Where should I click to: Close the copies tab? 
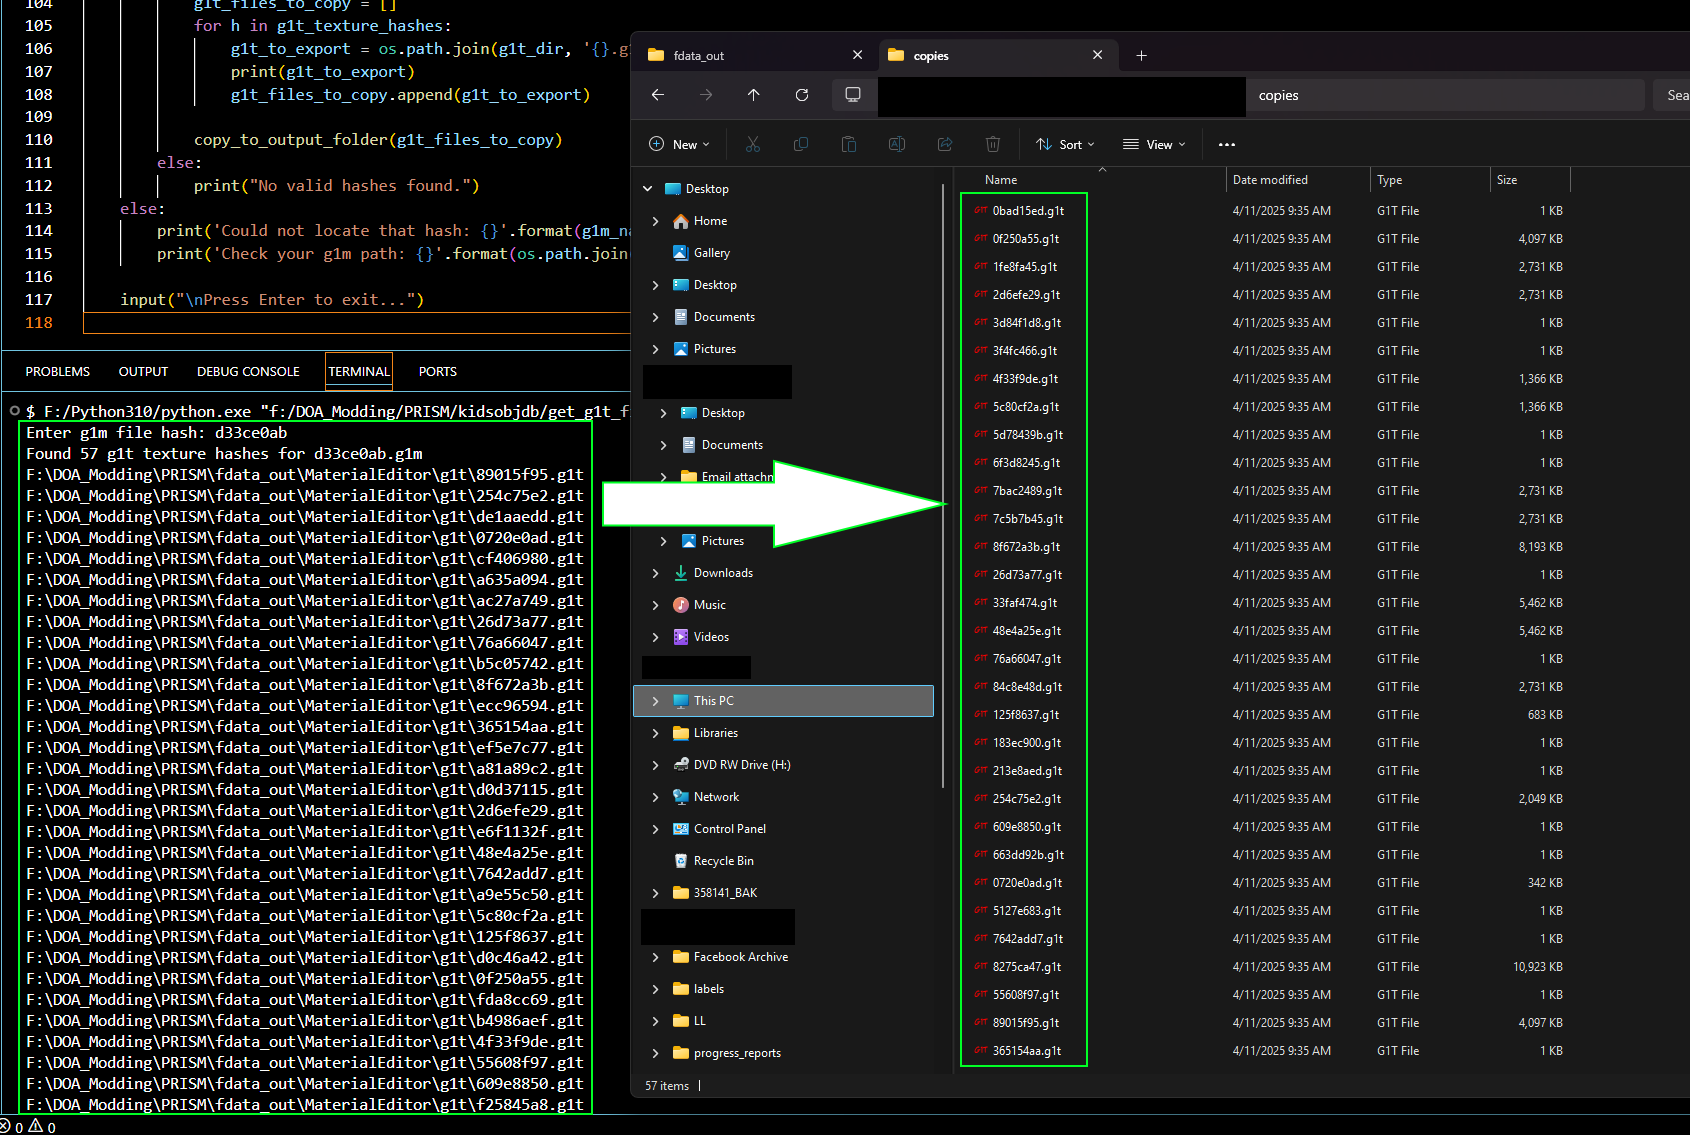pos(1097,55)
